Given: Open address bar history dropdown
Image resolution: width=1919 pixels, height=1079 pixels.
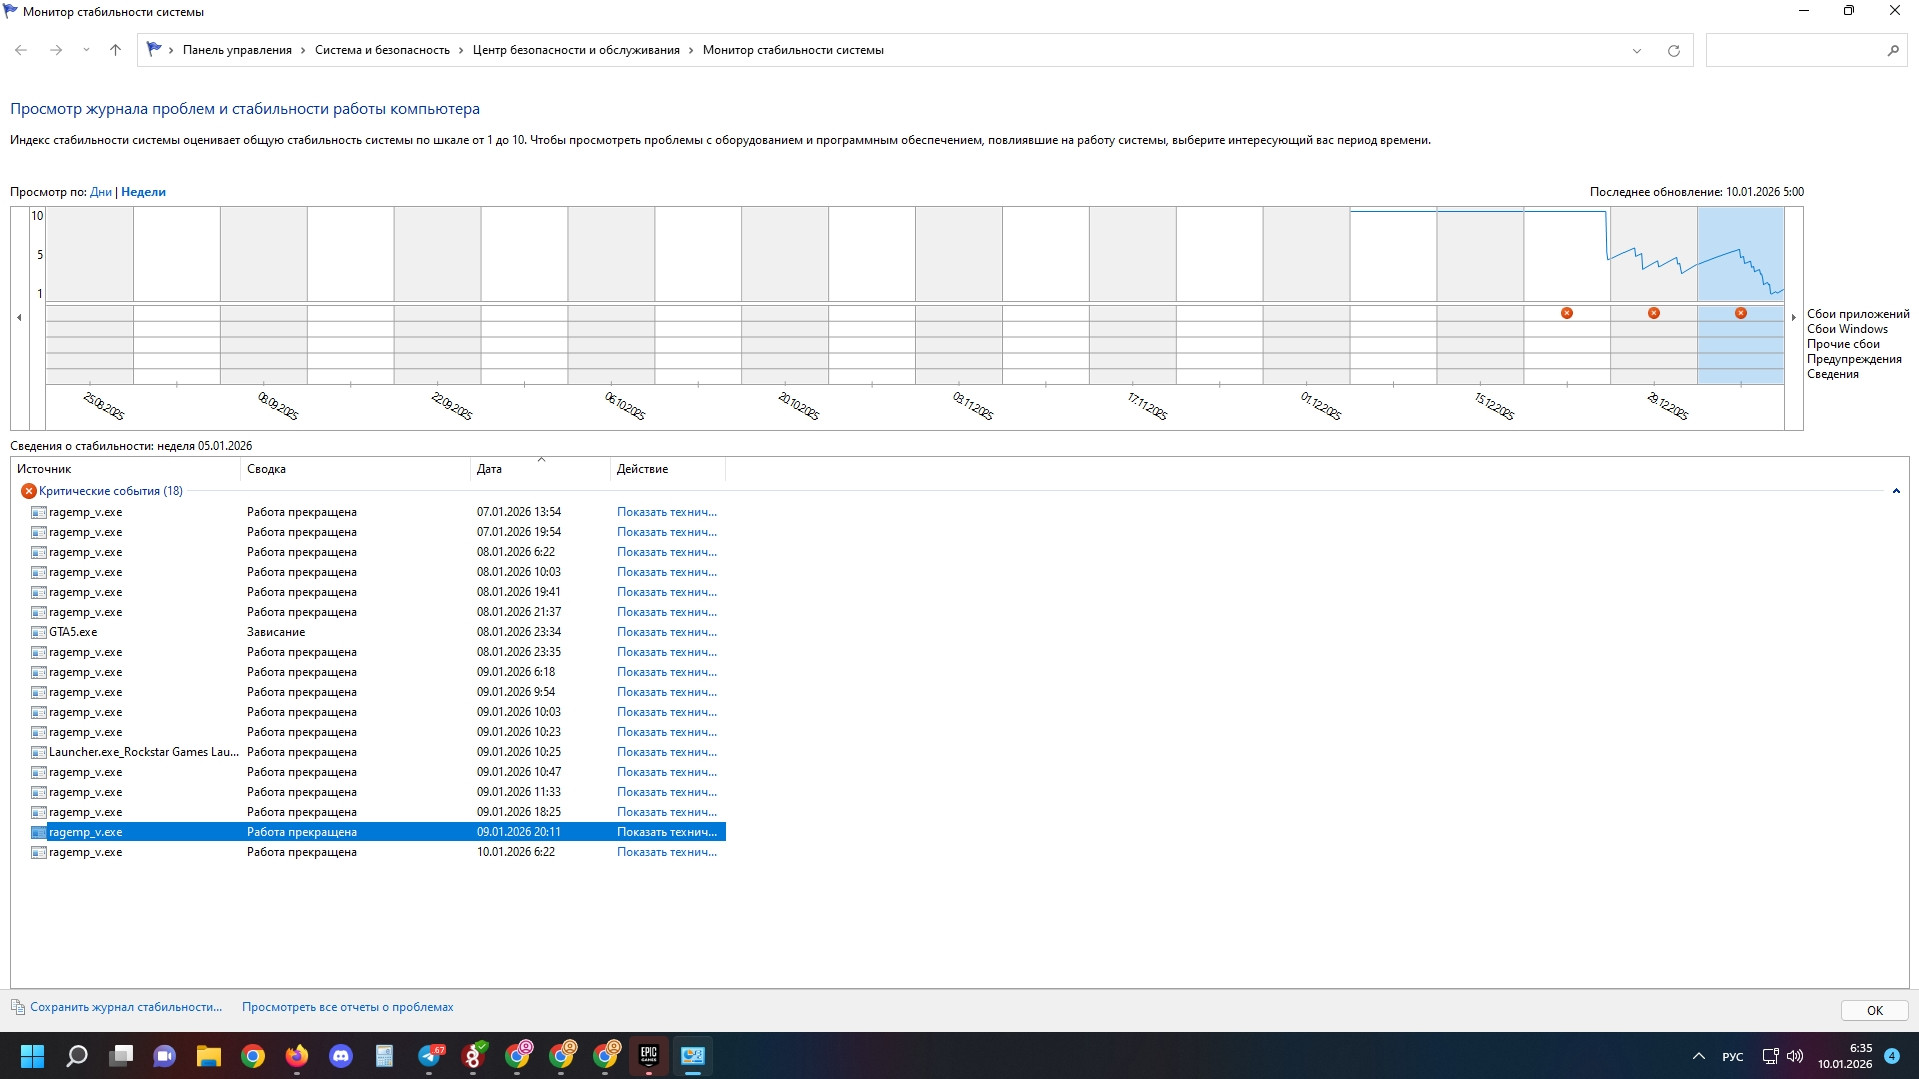Looking at the screenshot, I should (1637, 51).
